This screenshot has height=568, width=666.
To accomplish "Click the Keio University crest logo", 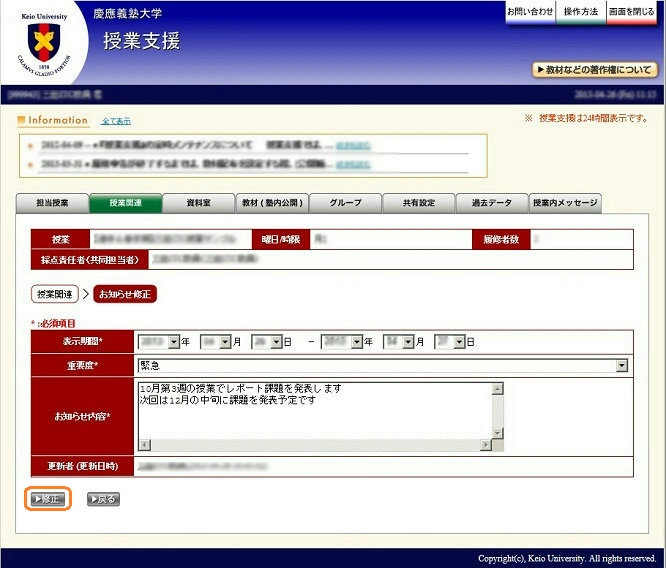I will [x=43, y=44].
